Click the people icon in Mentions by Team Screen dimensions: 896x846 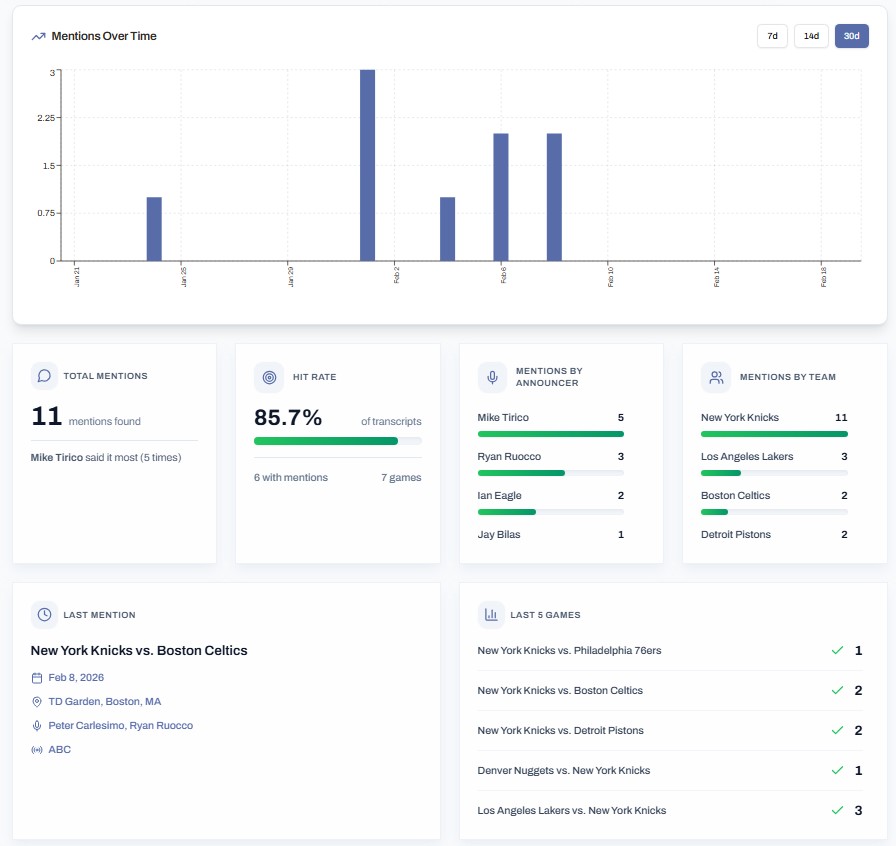716,377
